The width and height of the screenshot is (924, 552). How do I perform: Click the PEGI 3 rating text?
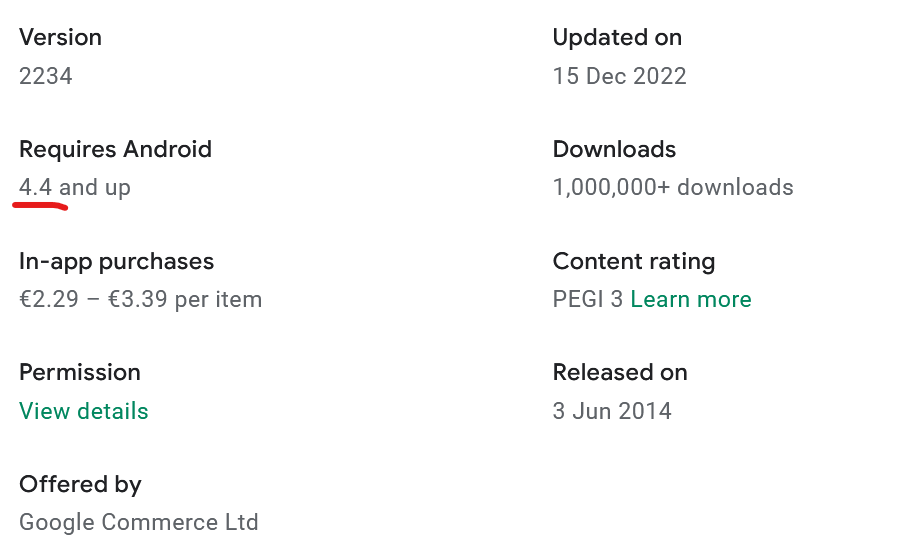588,299
